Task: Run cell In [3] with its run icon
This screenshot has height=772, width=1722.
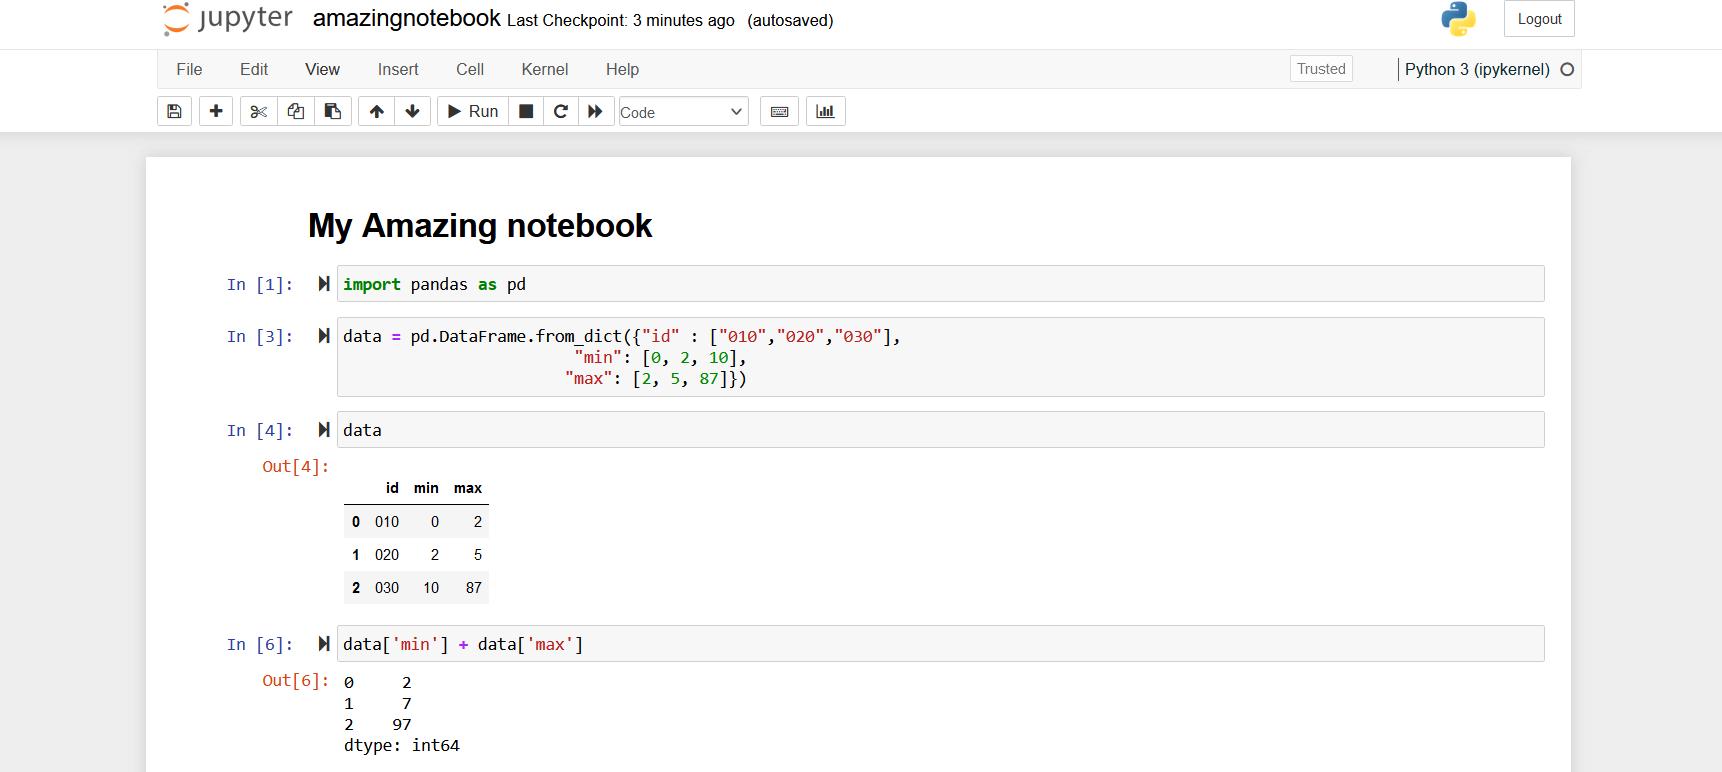Action: point(324,336)
